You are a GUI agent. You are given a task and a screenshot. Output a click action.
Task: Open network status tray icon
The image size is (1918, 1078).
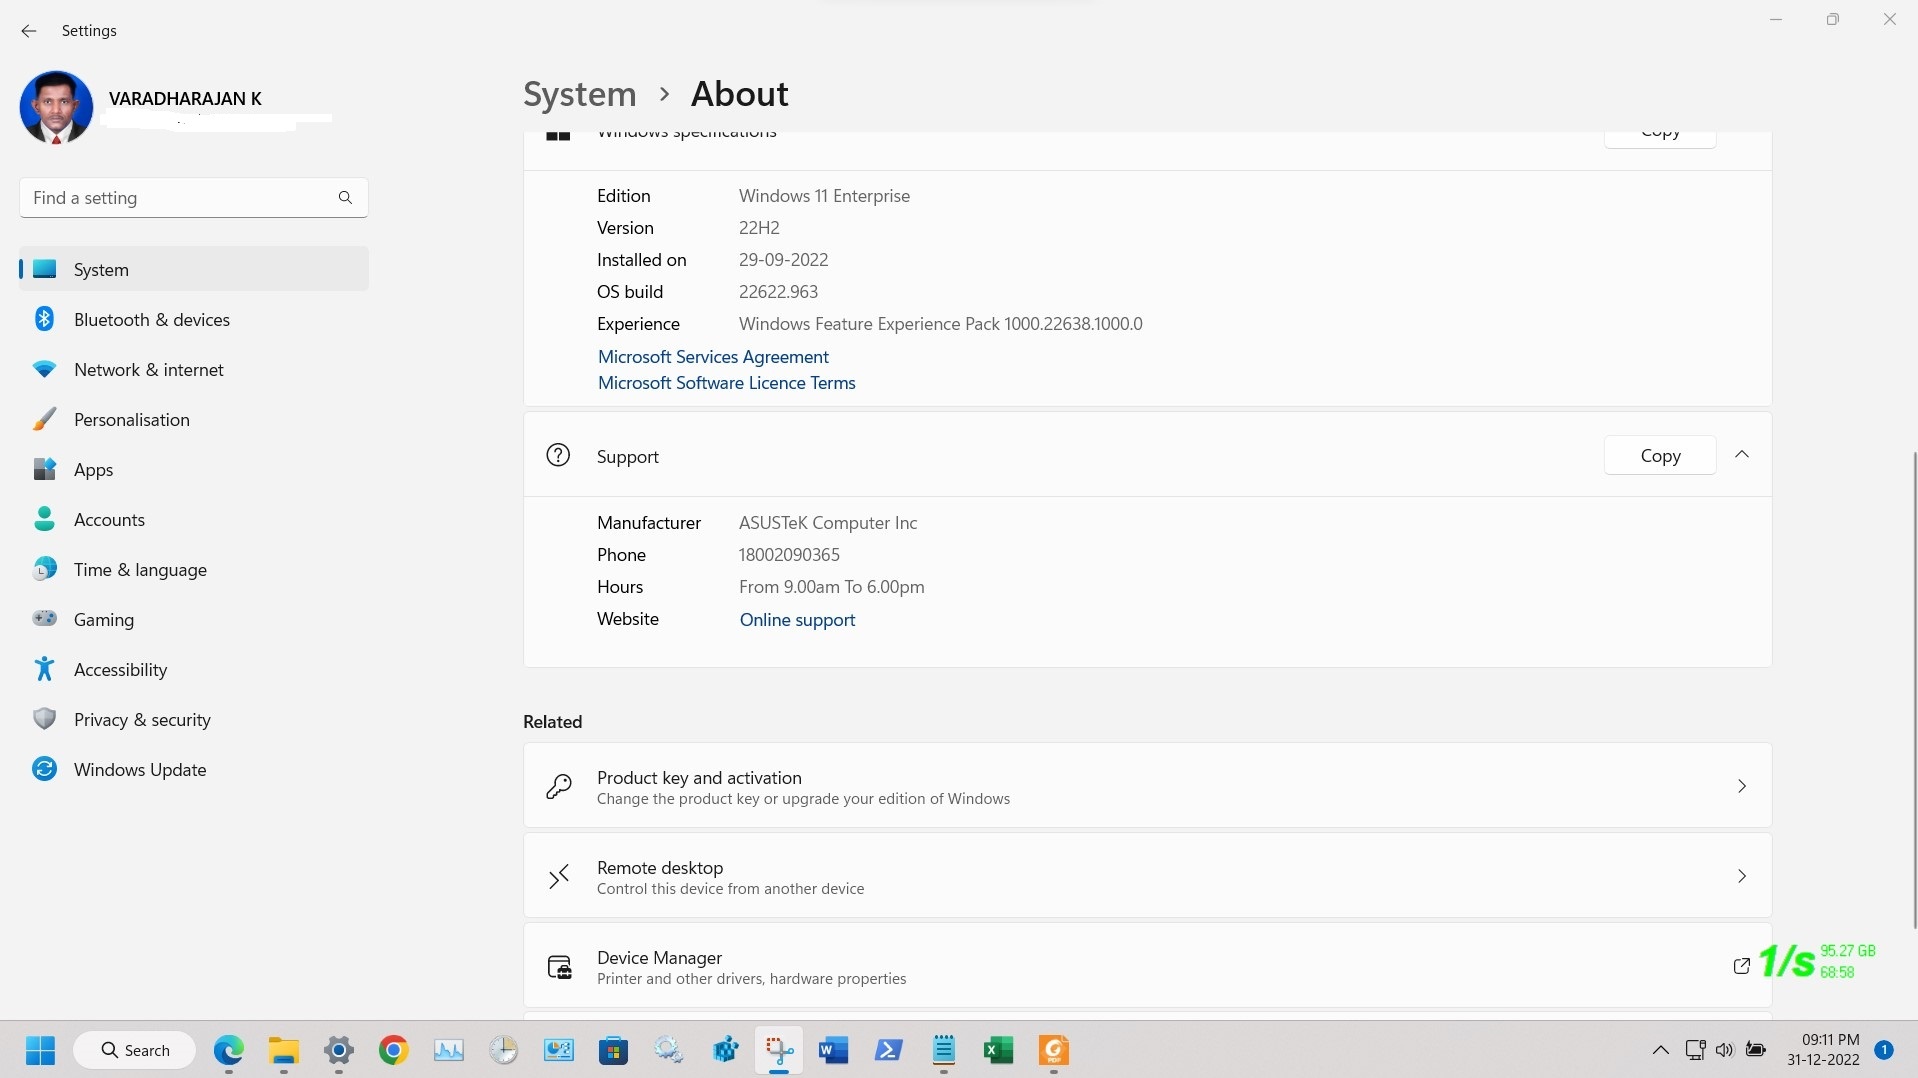pos(1695,1050)
